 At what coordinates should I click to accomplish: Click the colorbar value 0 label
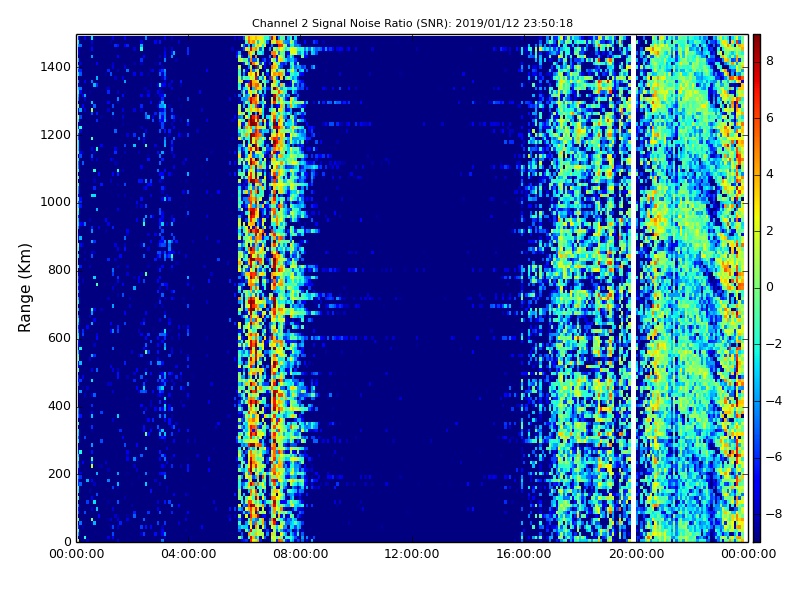pyautogui.click(x=770, y=287)
